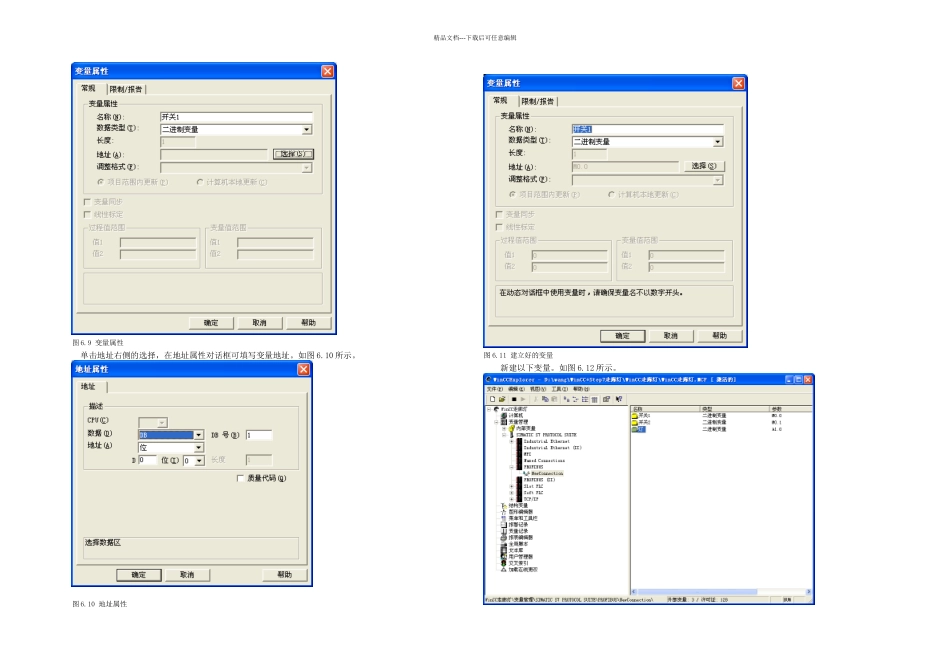Click the right scroll arrow of tag list
This screenshot has width=950, height=672.
[x=809, y=591]
